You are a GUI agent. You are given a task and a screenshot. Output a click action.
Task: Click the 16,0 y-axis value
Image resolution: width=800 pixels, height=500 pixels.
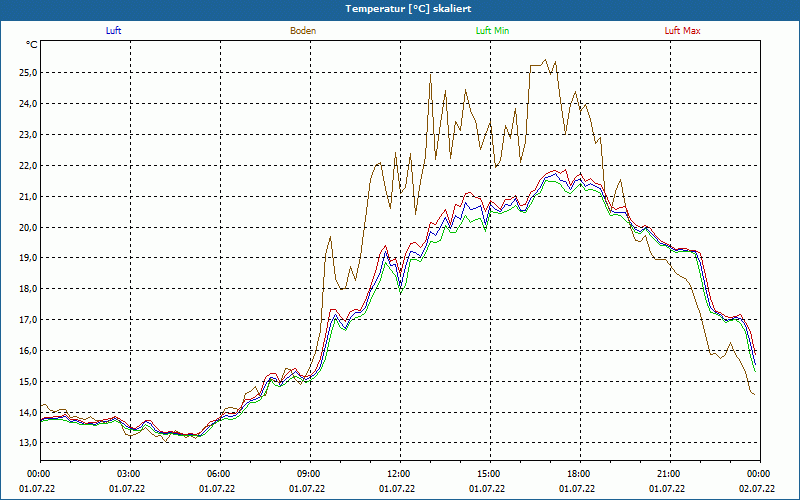point(29,351)
